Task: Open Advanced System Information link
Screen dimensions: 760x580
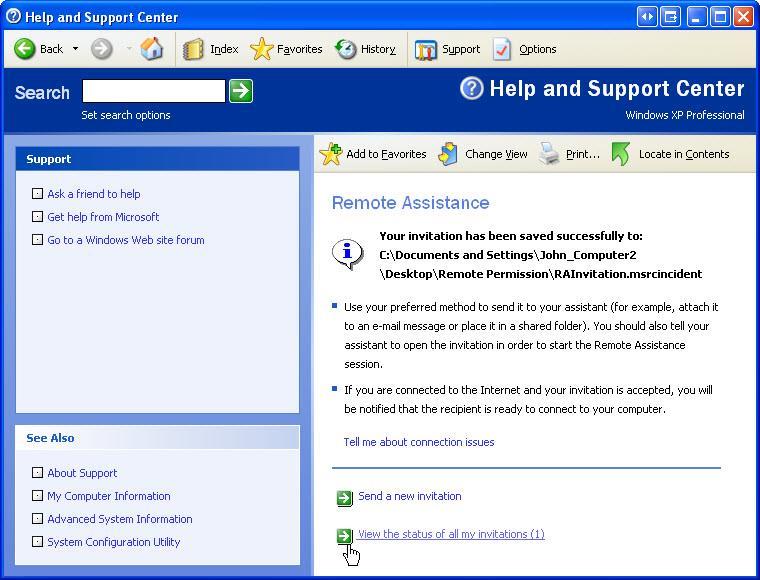Action: 120,519
